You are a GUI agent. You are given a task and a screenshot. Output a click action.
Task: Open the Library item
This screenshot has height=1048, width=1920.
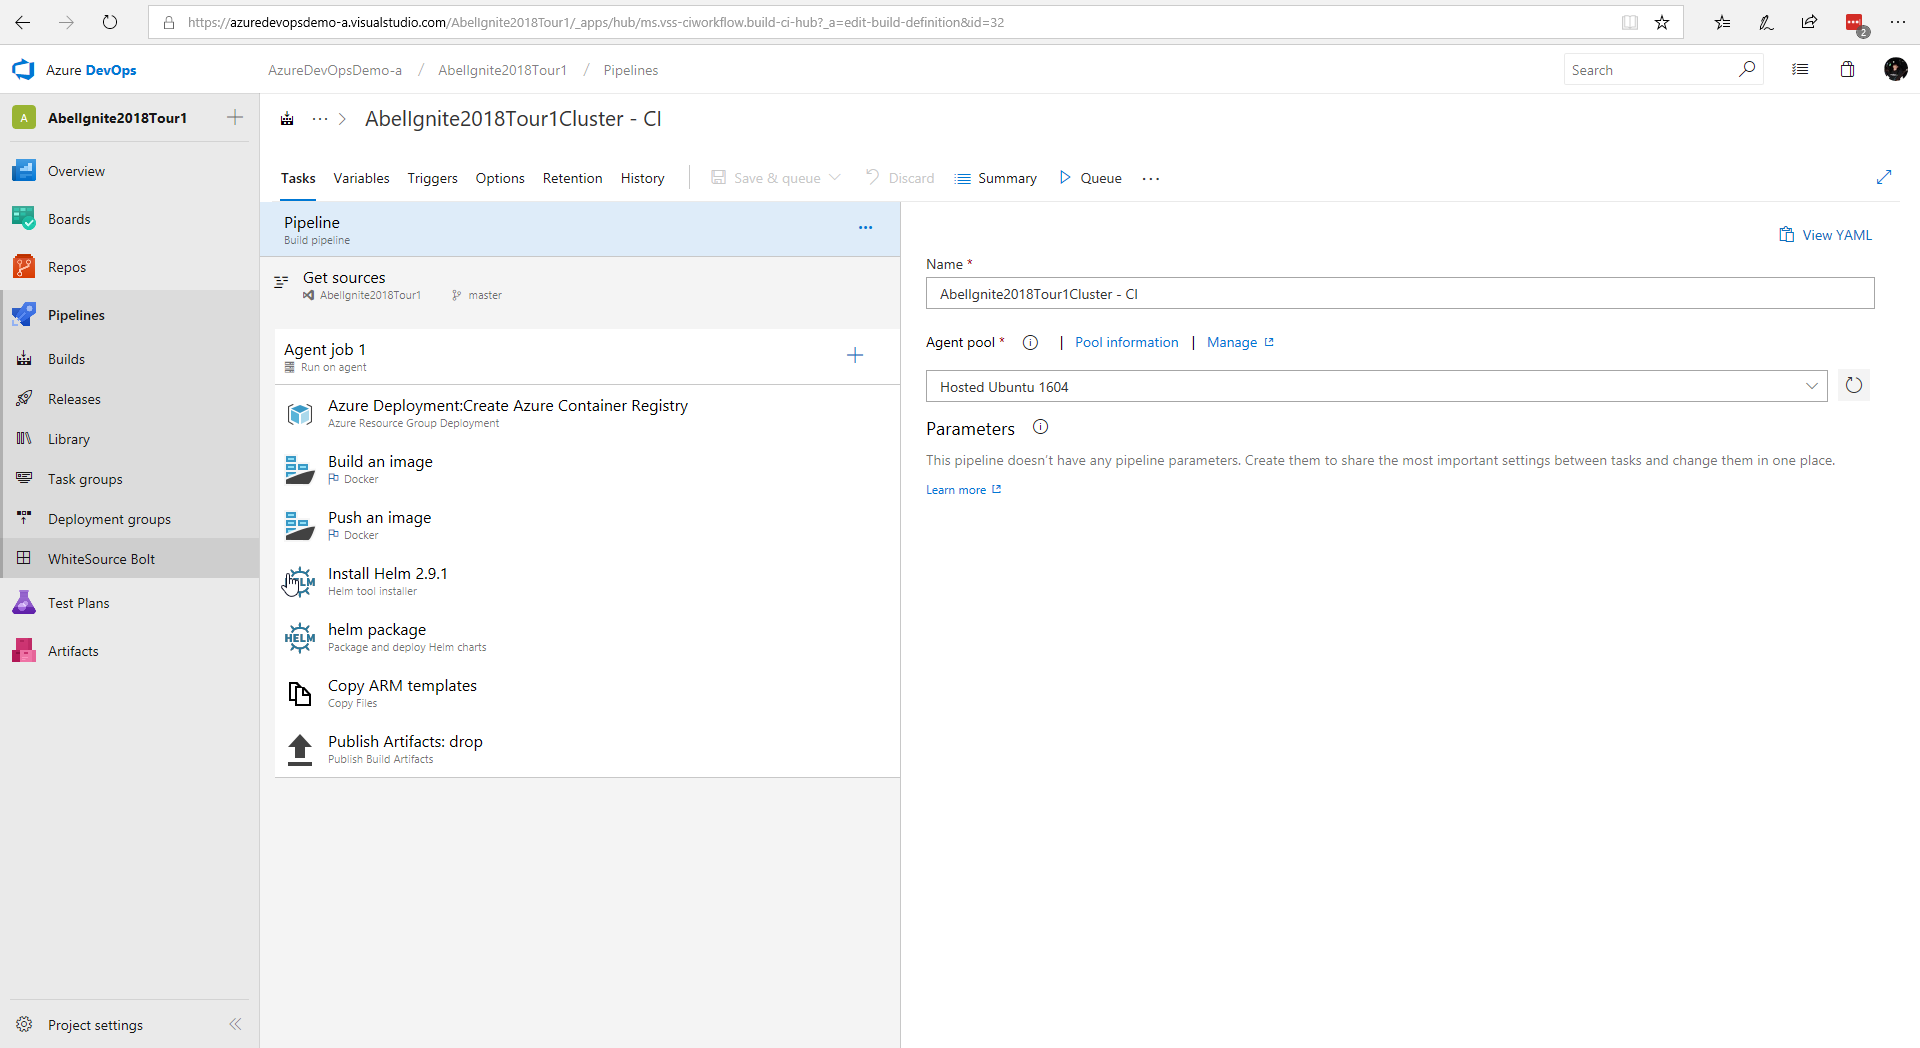tap(69, 439)
